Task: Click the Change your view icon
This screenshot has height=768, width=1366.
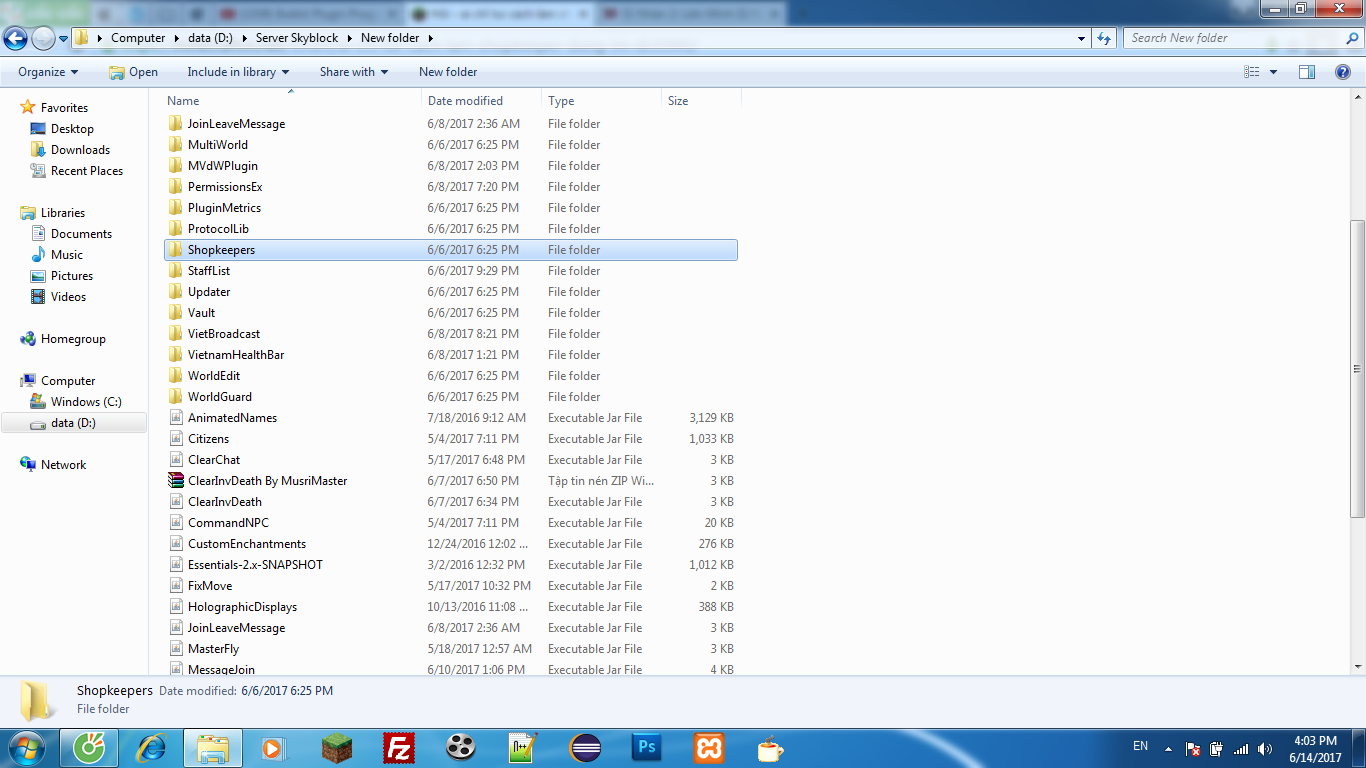Action: (x=1252, y=72)
